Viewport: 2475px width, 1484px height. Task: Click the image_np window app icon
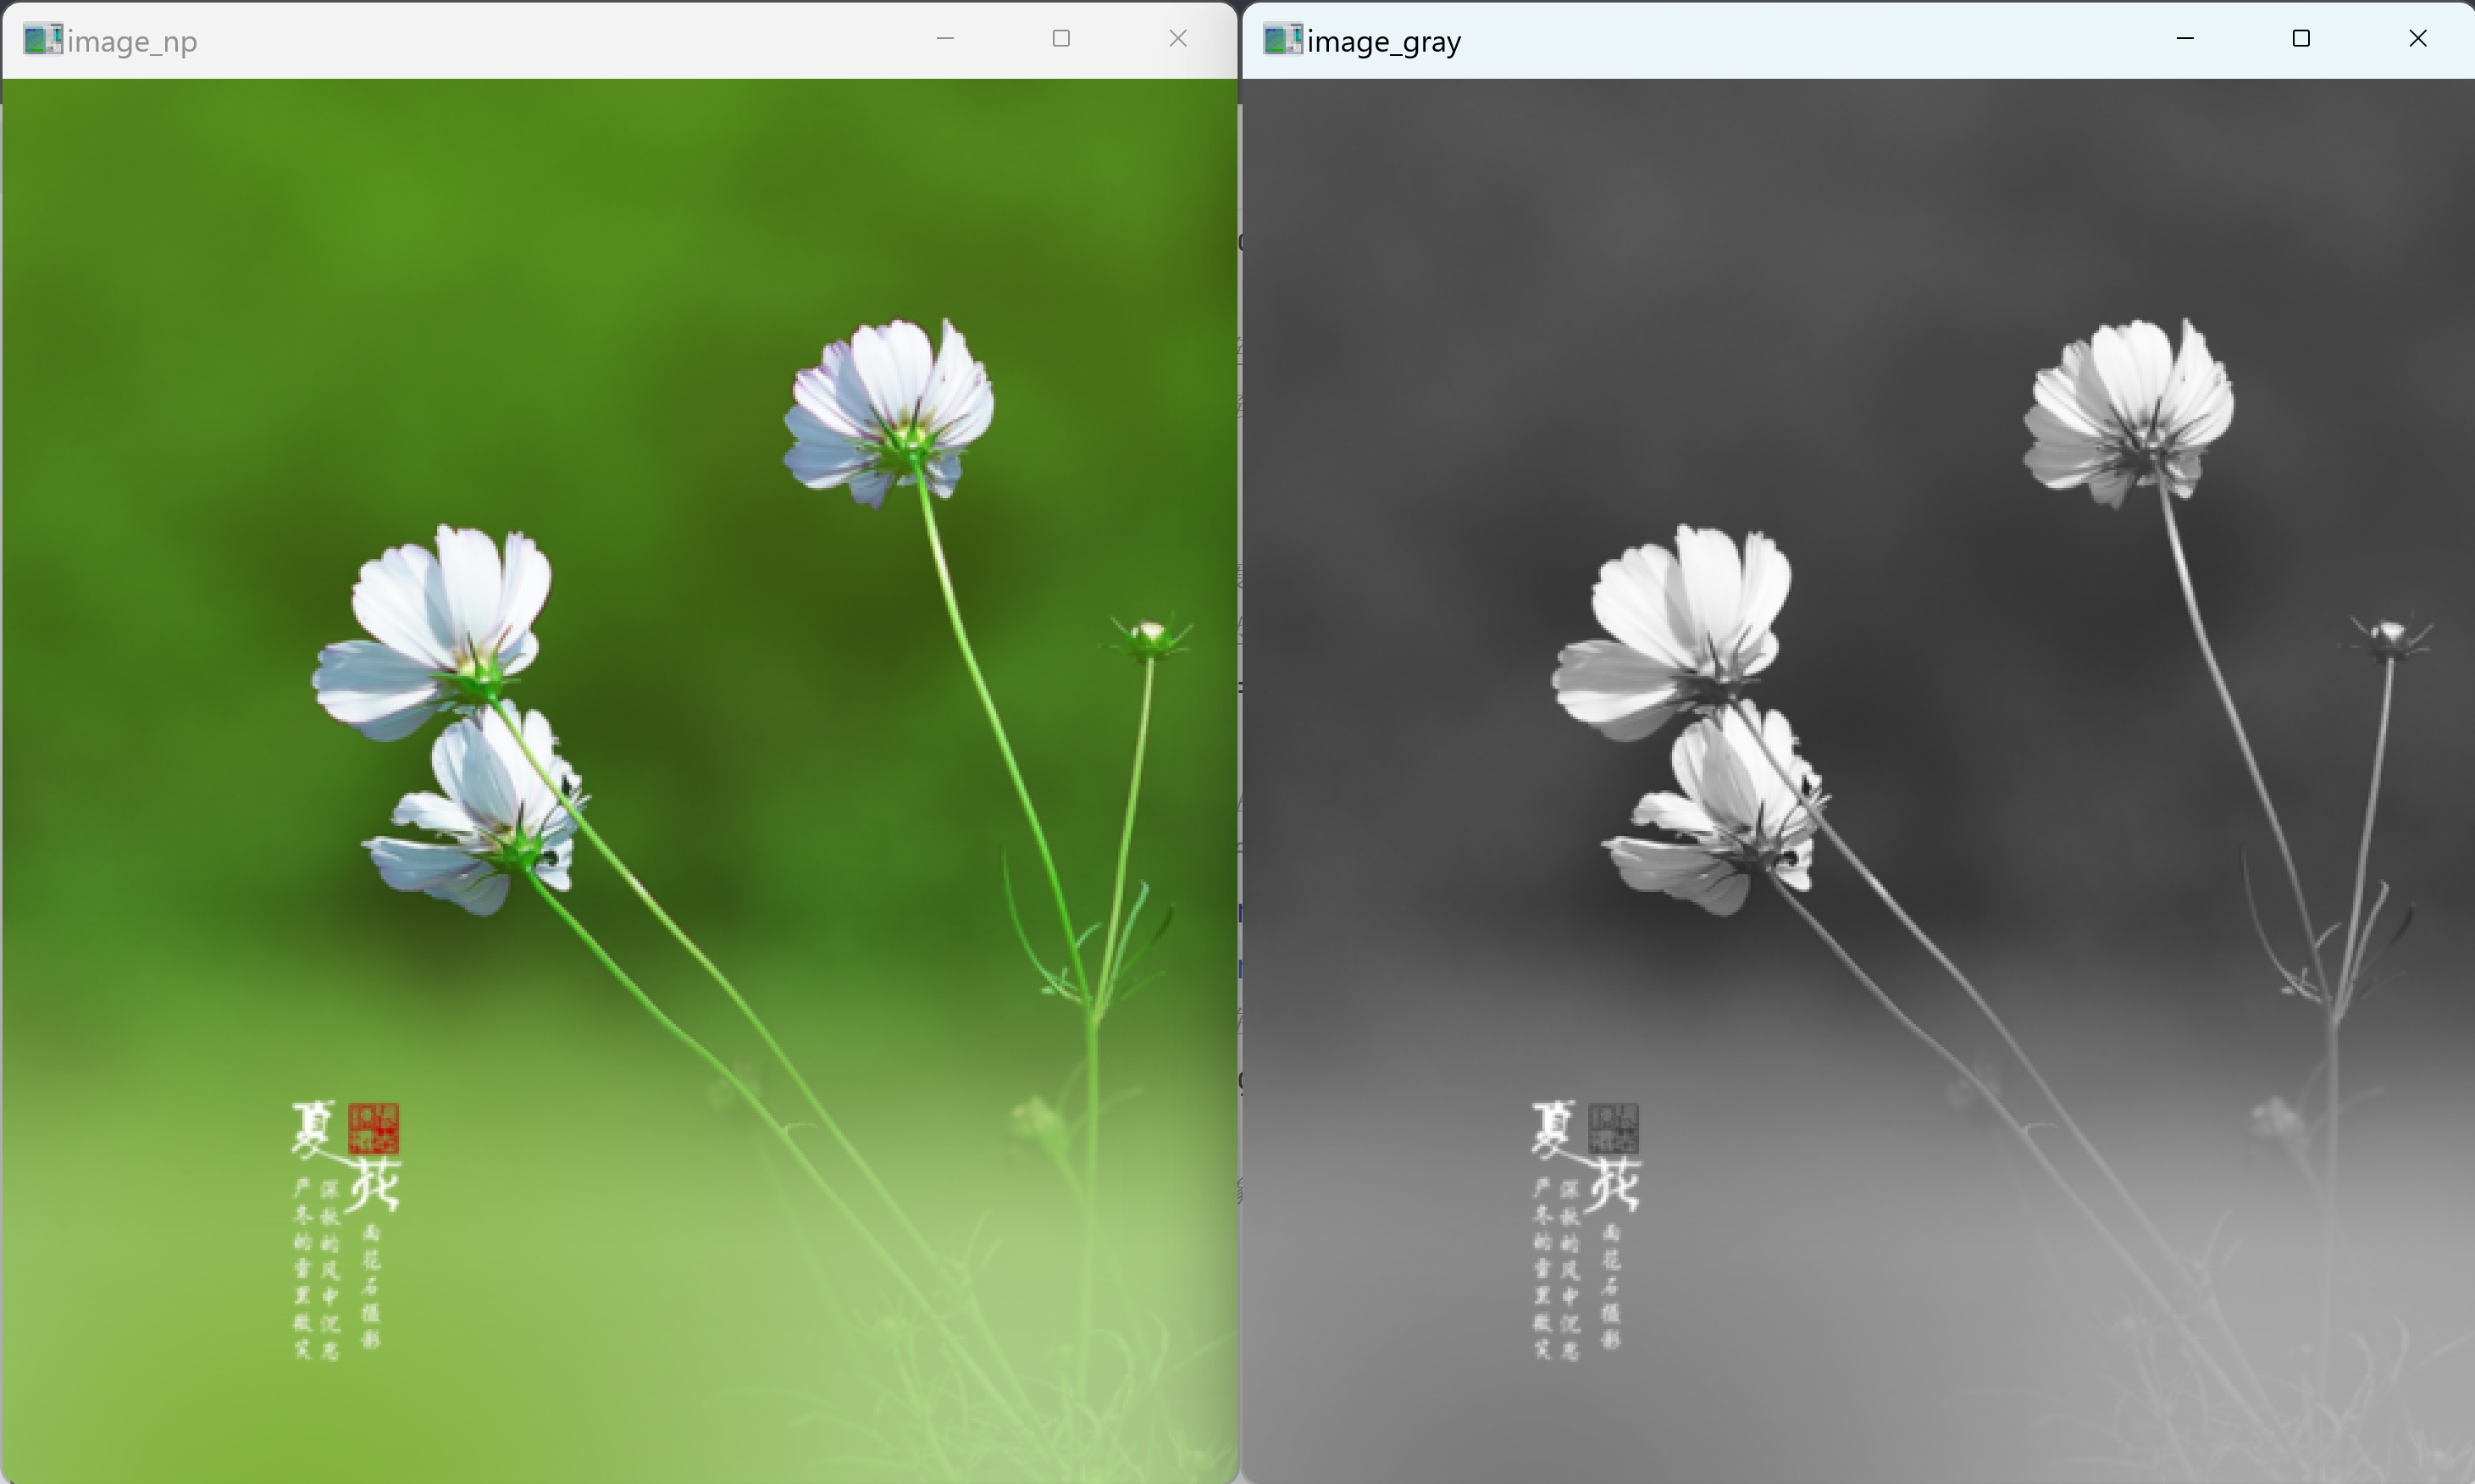(x=42, y=40)
